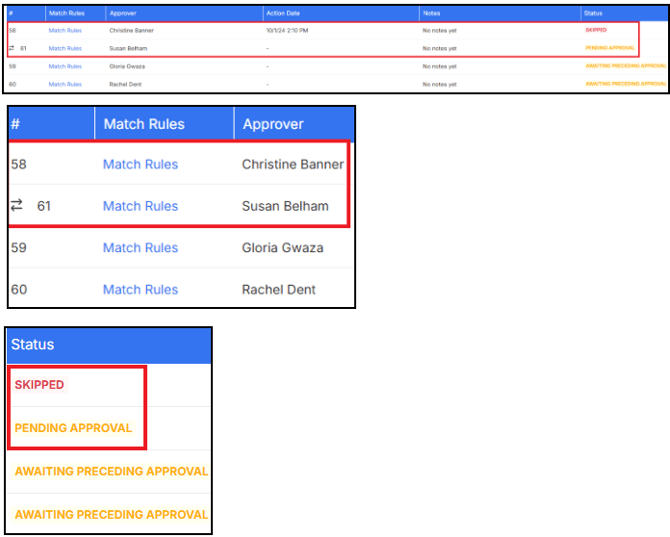The height and width of the screenshot is (537, 670).
Task: Click Approver header in the enlarged table
Action: (x=273, y=125)
